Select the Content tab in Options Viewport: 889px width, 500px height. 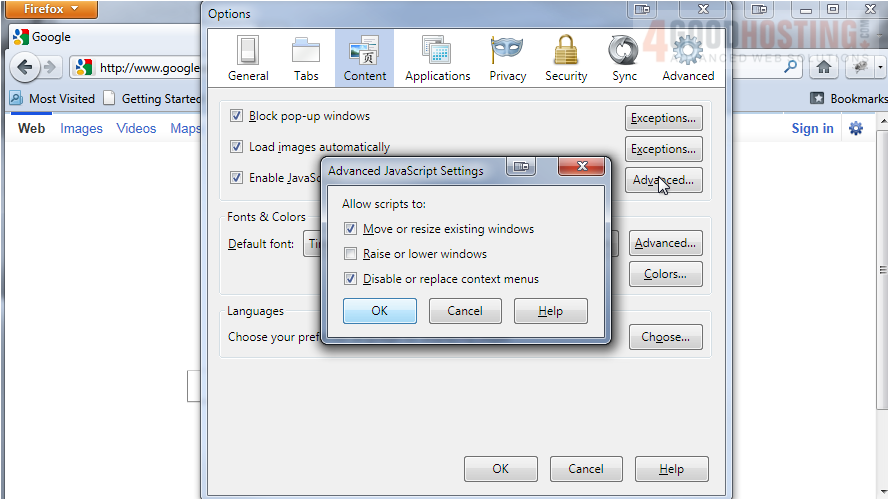pos(364,58)
